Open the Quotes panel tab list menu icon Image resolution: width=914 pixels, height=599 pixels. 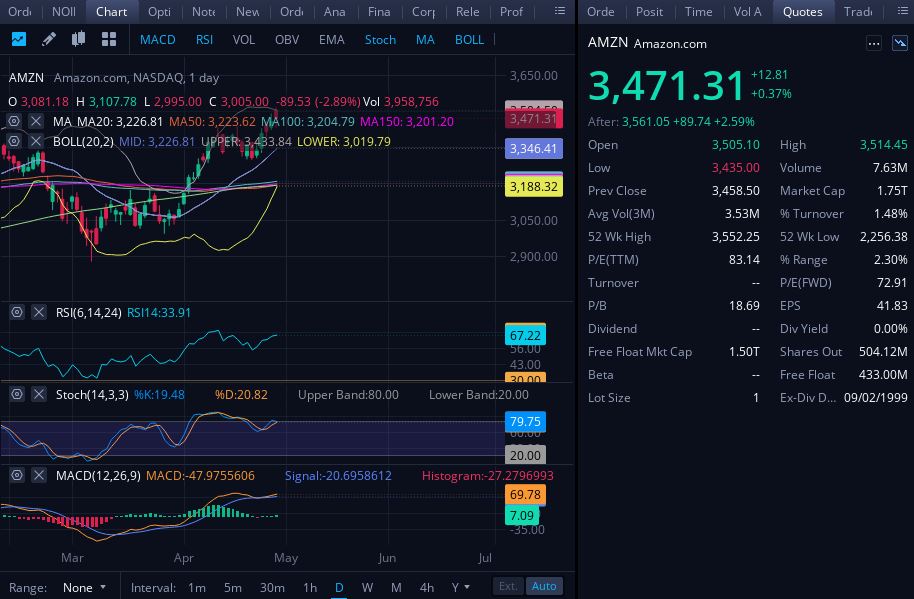pos(902,11)
